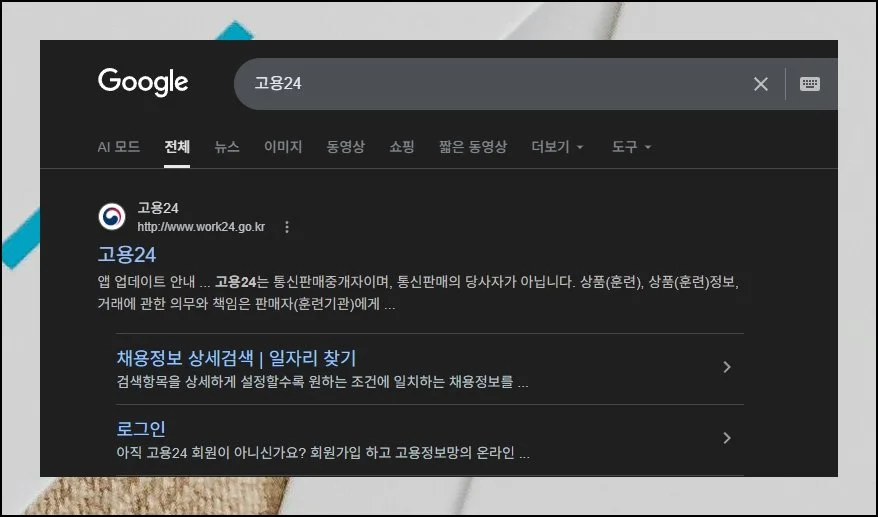Expand the 더보기 dropdown
The image size is (878, 517).
click(x=557, y=147)
